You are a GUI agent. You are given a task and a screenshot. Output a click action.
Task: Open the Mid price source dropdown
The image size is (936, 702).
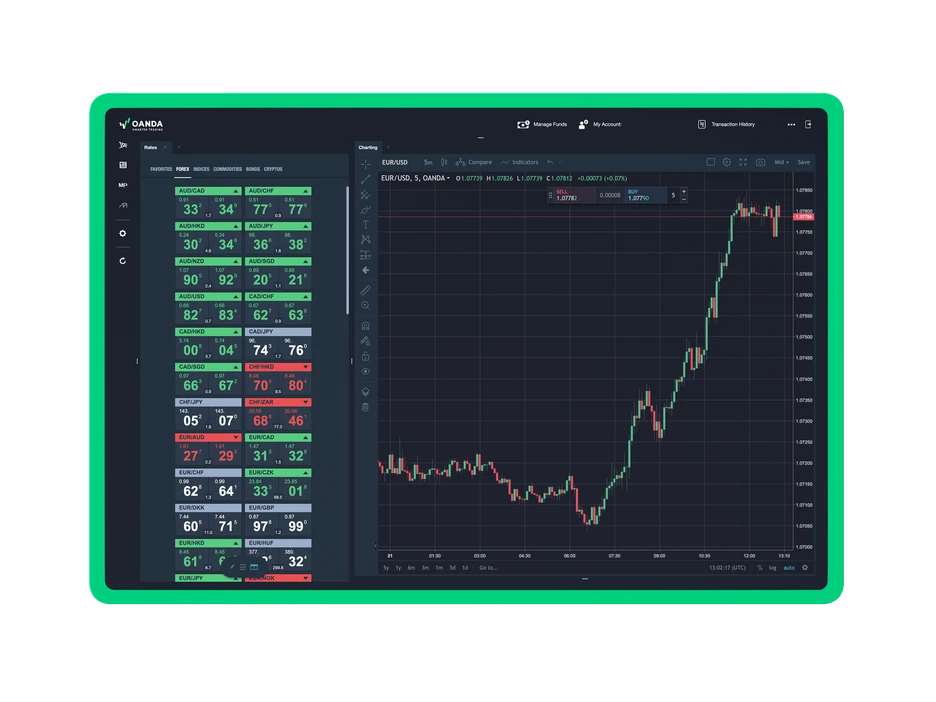[782, 162]
